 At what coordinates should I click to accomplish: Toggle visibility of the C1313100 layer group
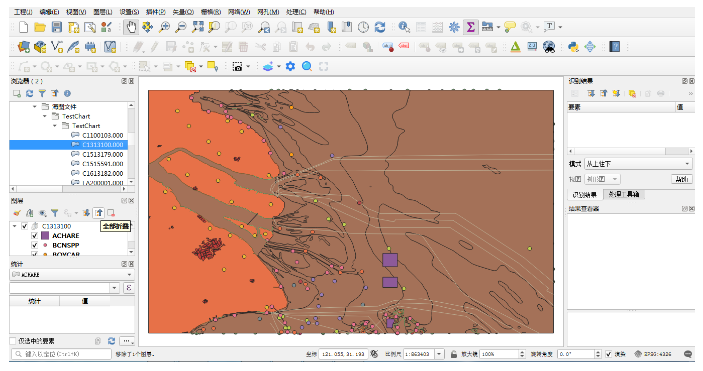click(x=25, y=226)
